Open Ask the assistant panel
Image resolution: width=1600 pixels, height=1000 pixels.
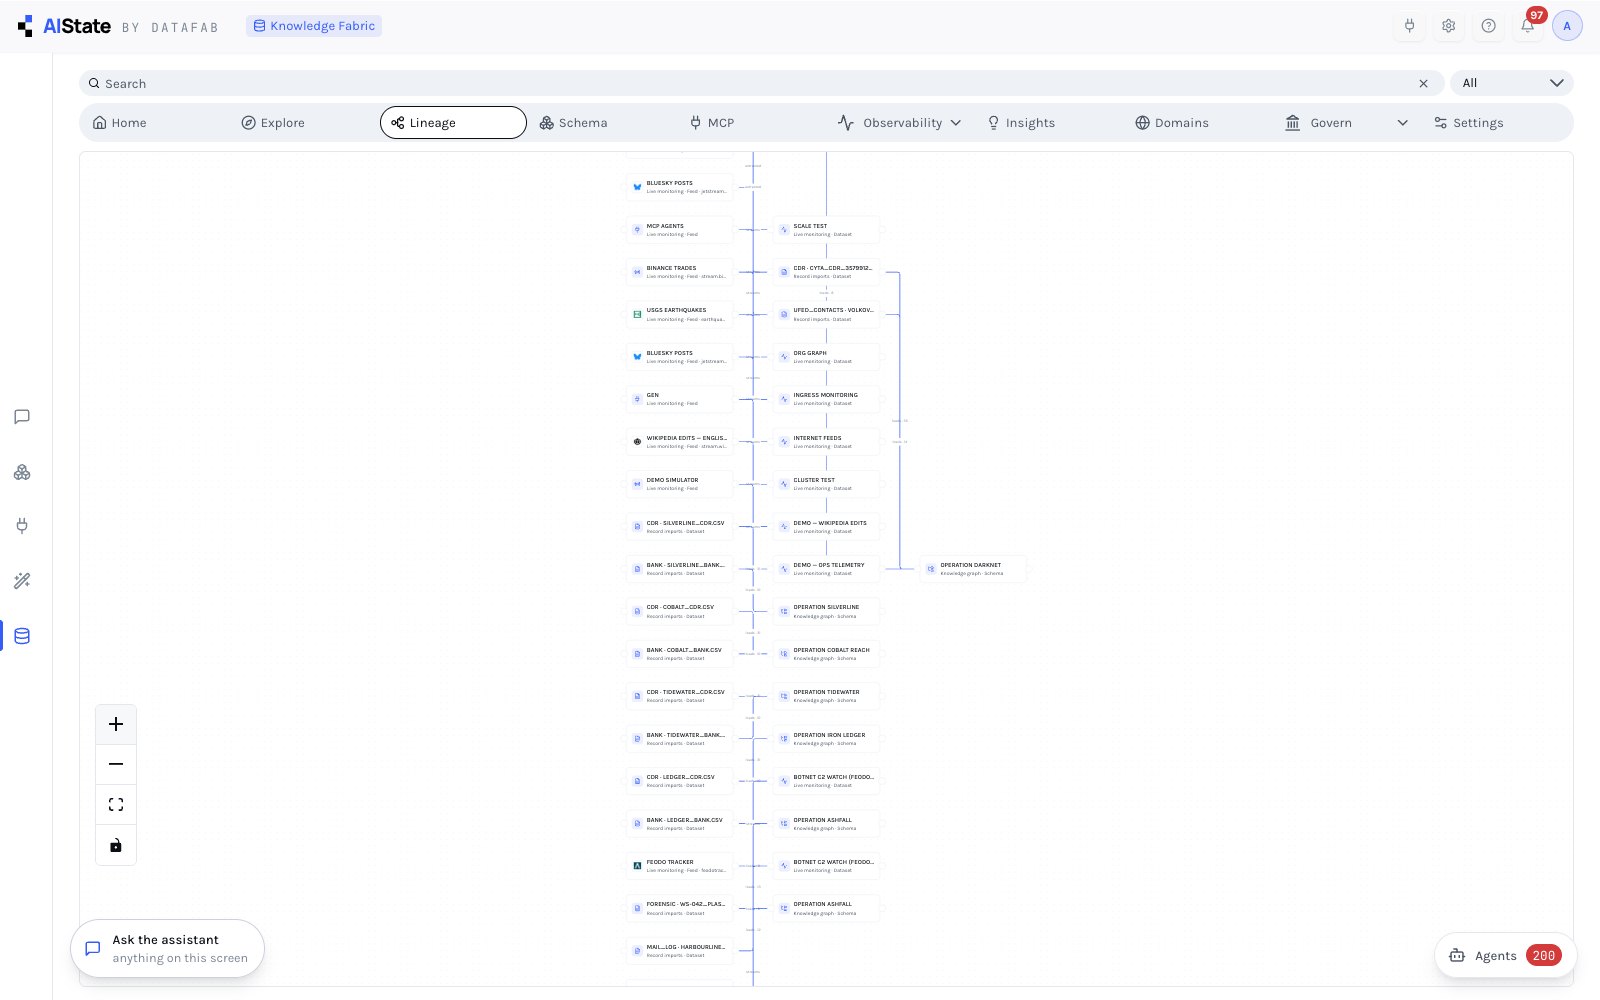point(168,949)
